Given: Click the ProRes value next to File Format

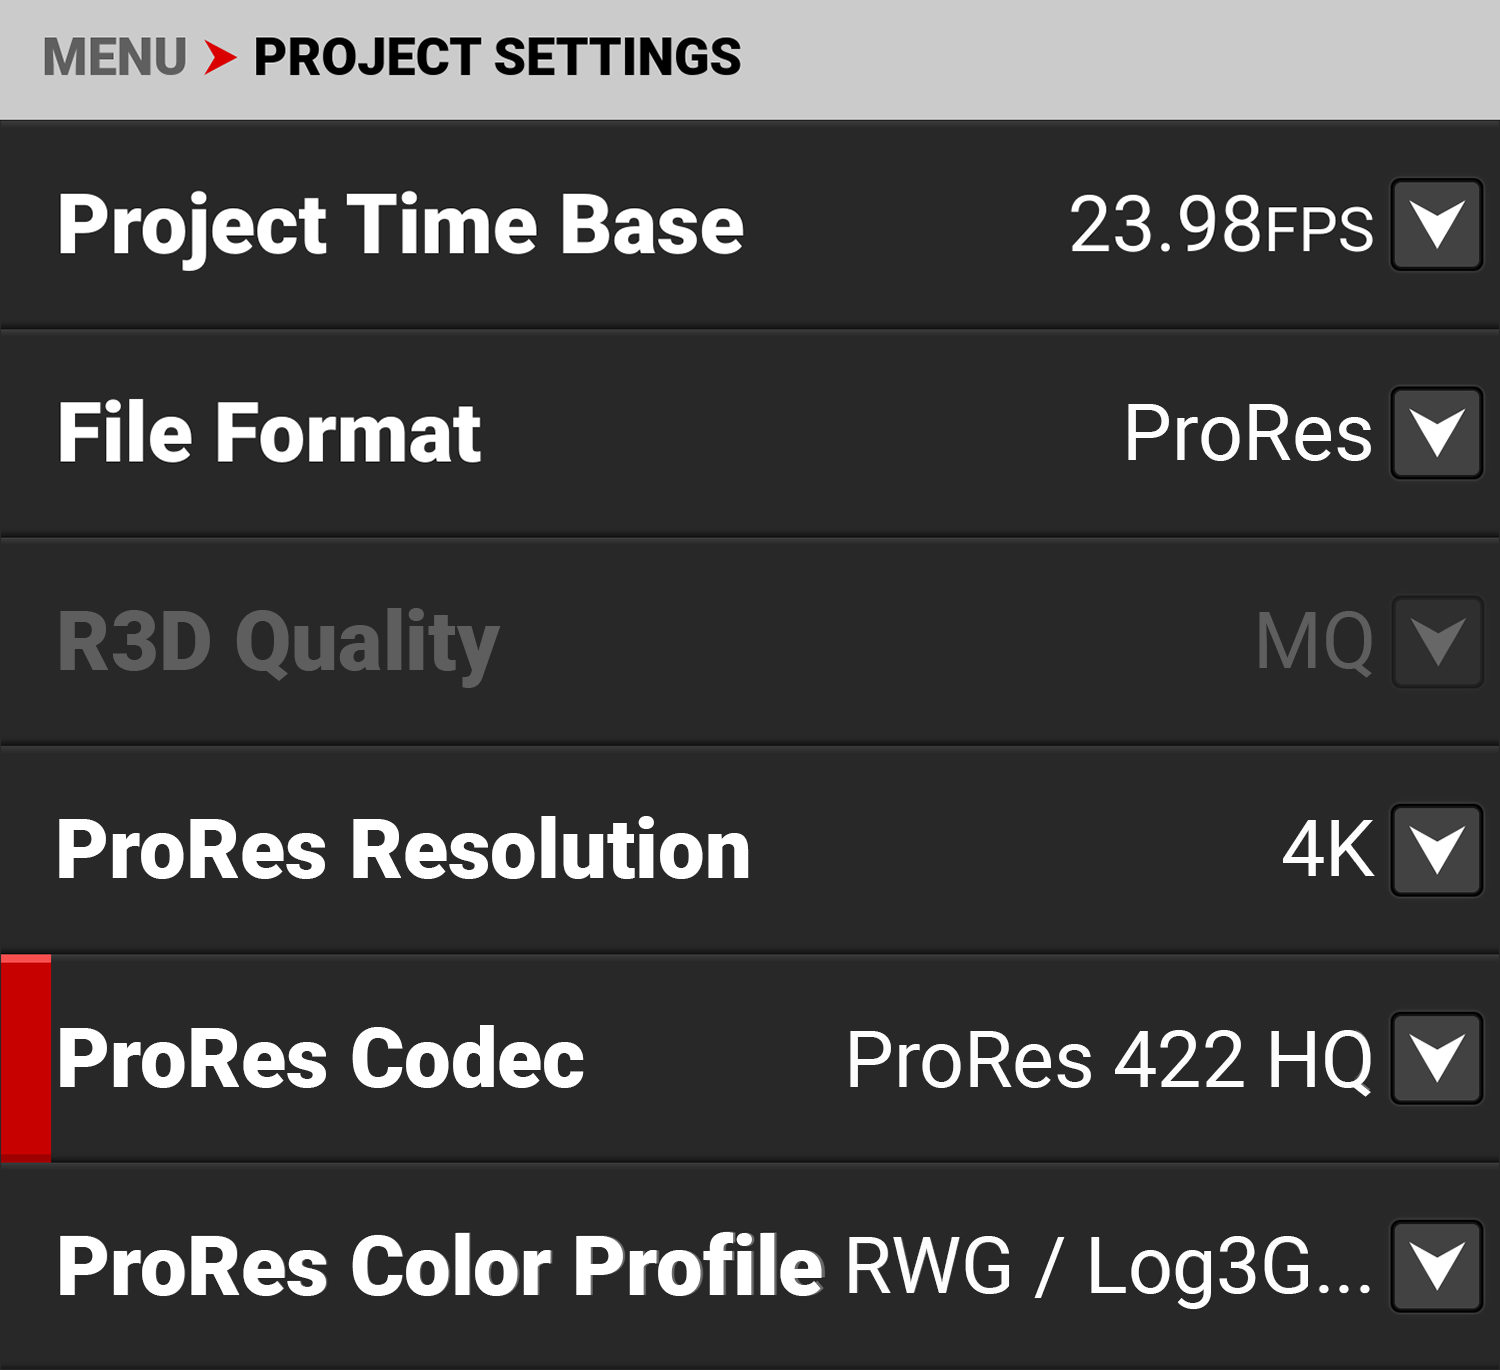Looking at the screenshot, I should click(1248, 434).
